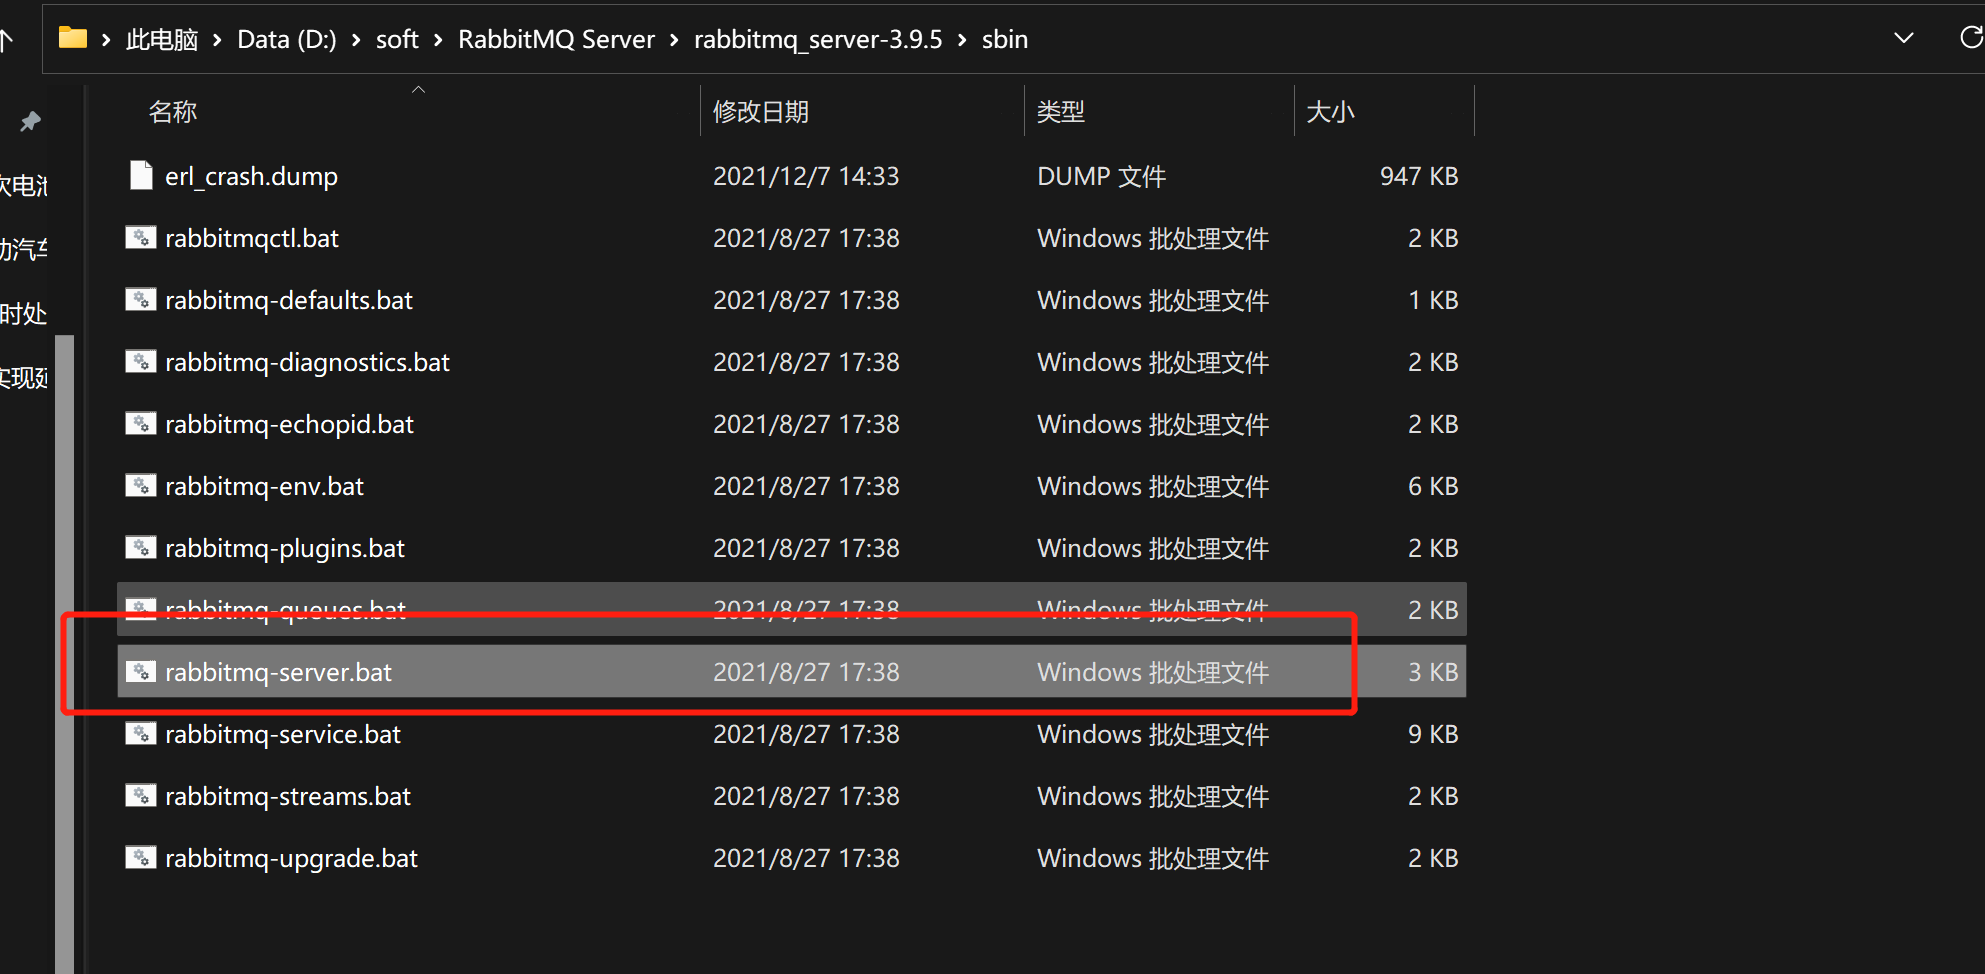The image size is (1985, 974).
Task: Go to soft folder in the breadcrumb
Action: (x=397, y=40)
